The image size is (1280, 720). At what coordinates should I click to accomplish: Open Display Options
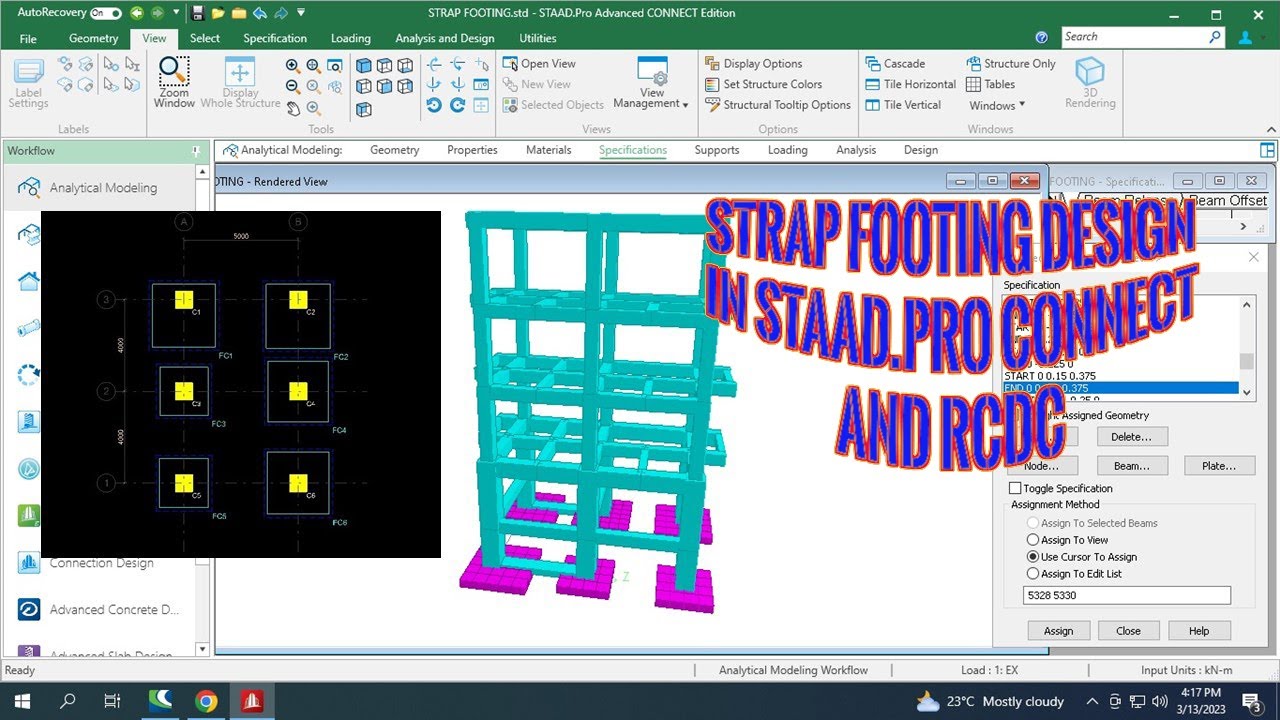(x=753, y=64)
